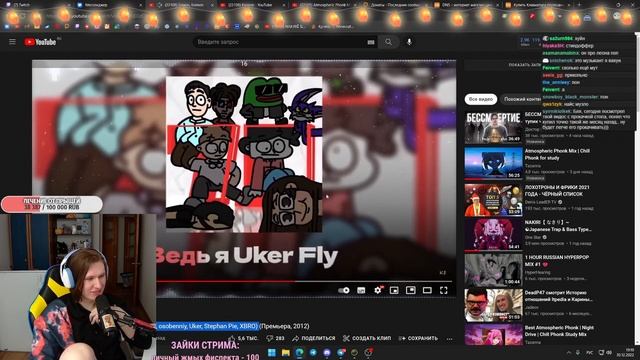Click the (Премьера, 2012) title text

(284, 326)
